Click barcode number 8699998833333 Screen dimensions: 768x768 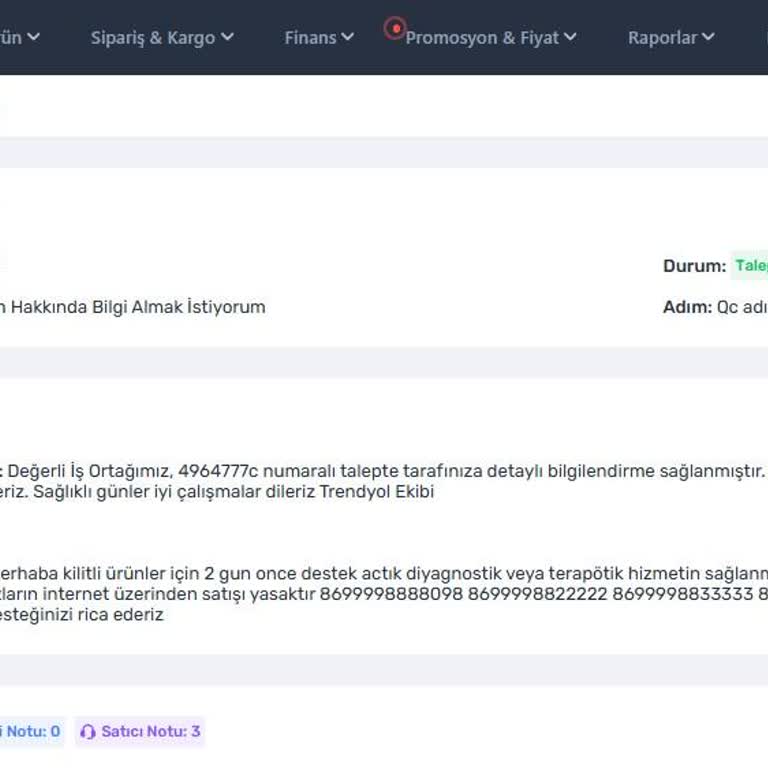tap(683, 594)
